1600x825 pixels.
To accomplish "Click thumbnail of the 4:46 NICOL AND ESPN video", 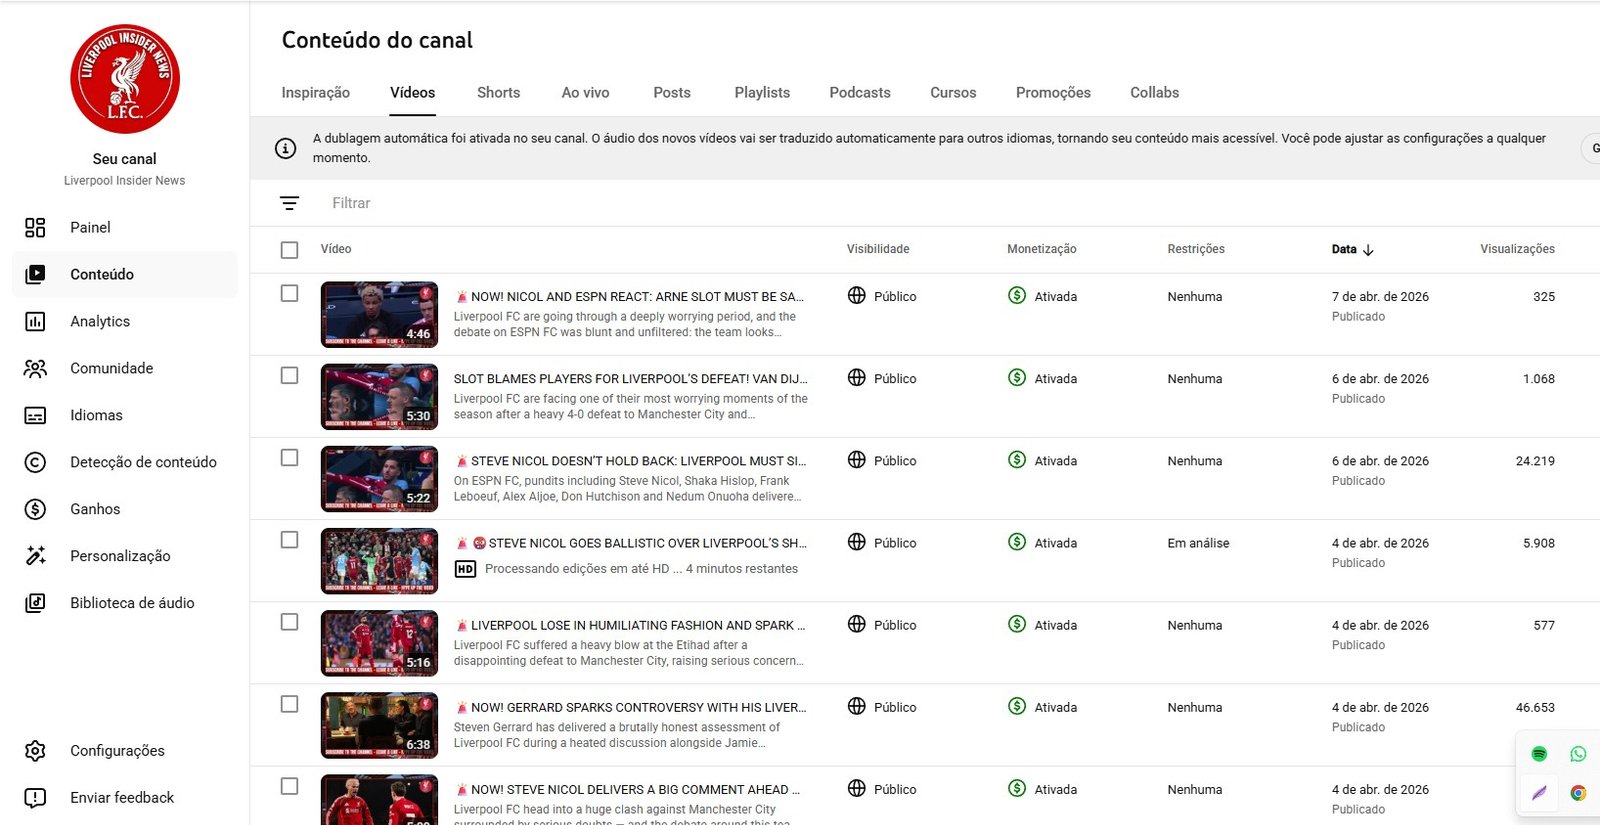I will click(379, 315).
